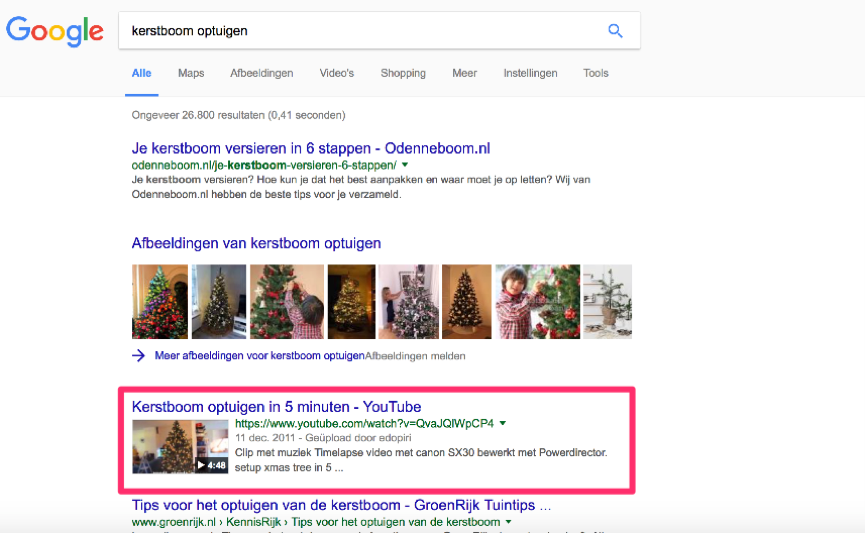This screenshot has height=533, width=865.
Task: Click the 11 dec. 2011 Geüpload door edopiri text
Action: (x=323, y=438)
